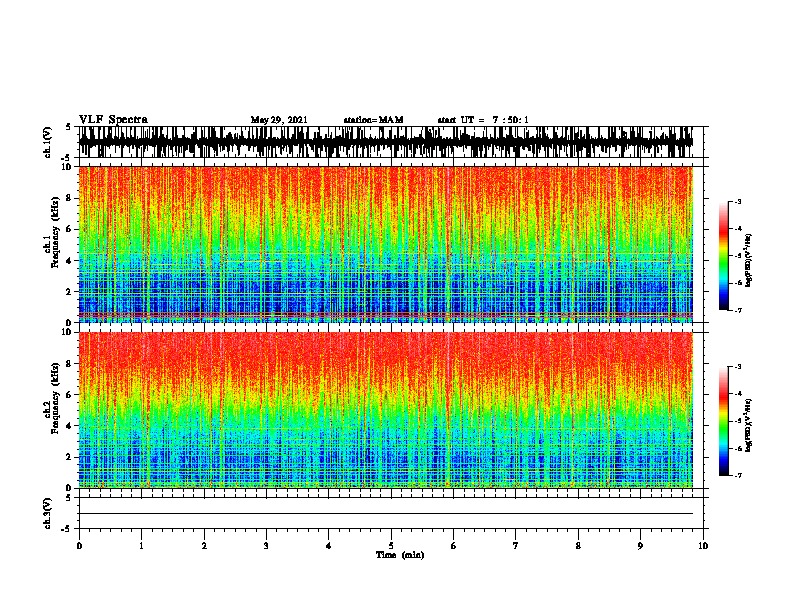
Task: Click the ch.1 voltage waveform trace
Action: pyautogui.click(x=386, y=142)
